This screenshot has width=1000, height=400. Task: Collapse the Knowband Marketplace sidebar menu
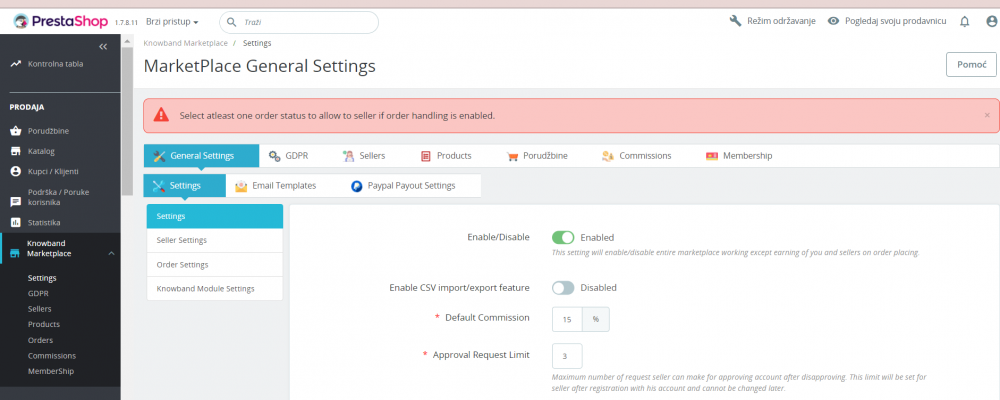[111, 254]
